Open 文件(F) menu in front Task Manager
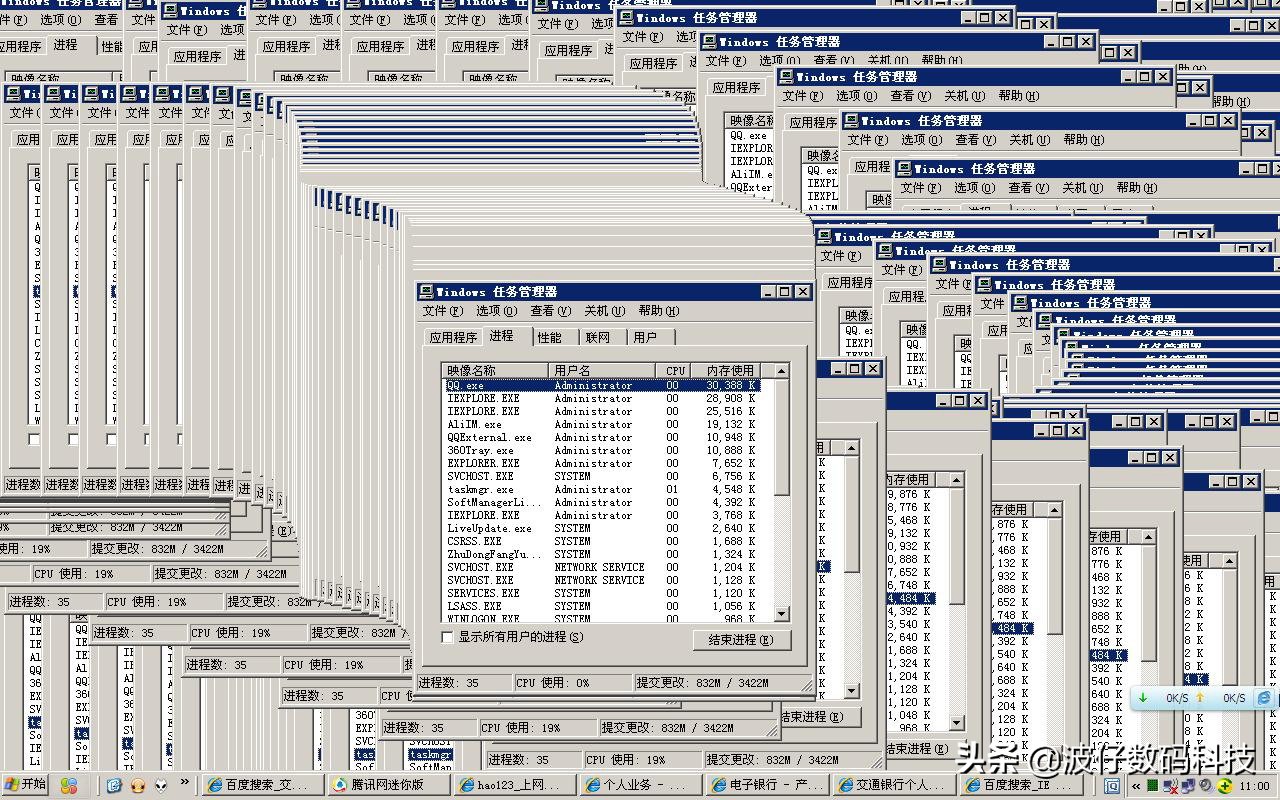Viewport: 1280px width, 800px height. (x=442, y=311)
